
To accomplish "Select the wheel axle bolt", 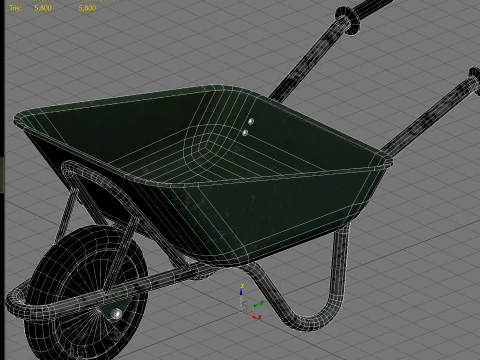I will coord(116,313).
